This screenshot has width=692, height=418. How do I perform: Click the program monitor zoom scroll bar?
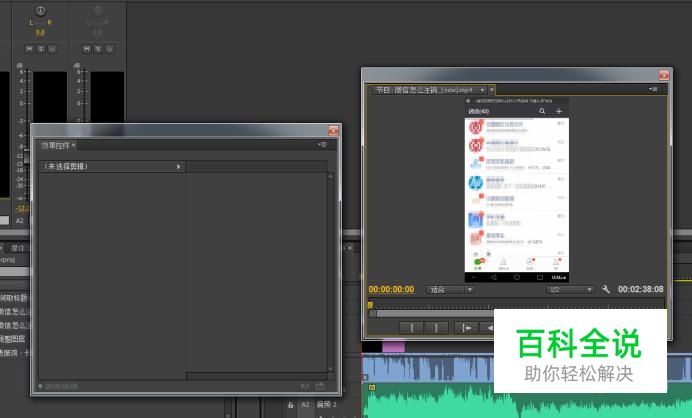pyautogui.click(x=434, y=313)
